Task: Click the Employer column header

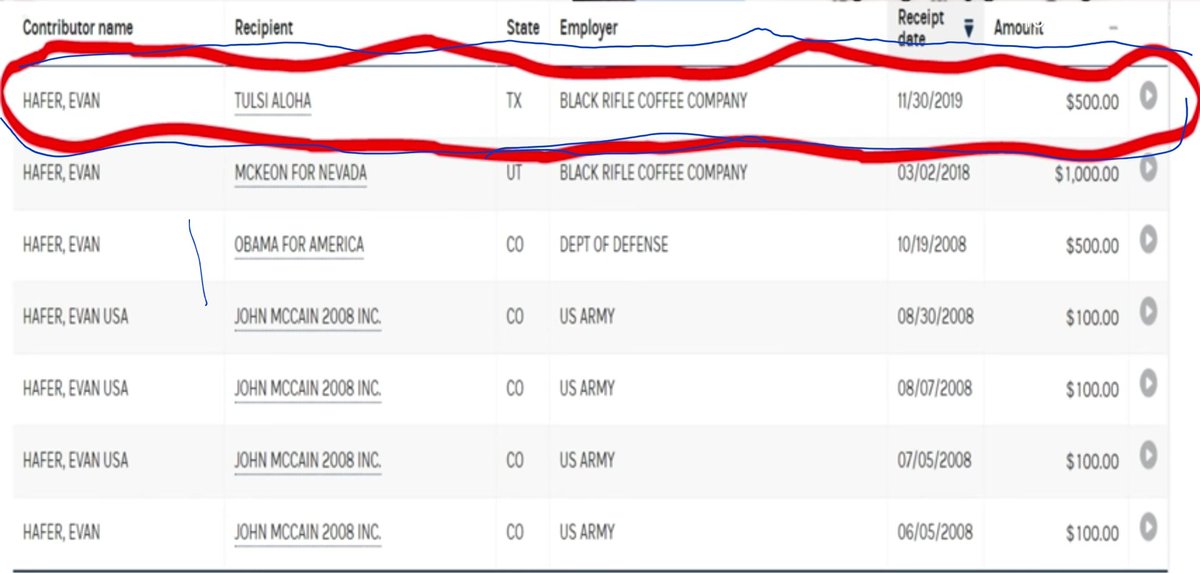Action: point(588,28)
